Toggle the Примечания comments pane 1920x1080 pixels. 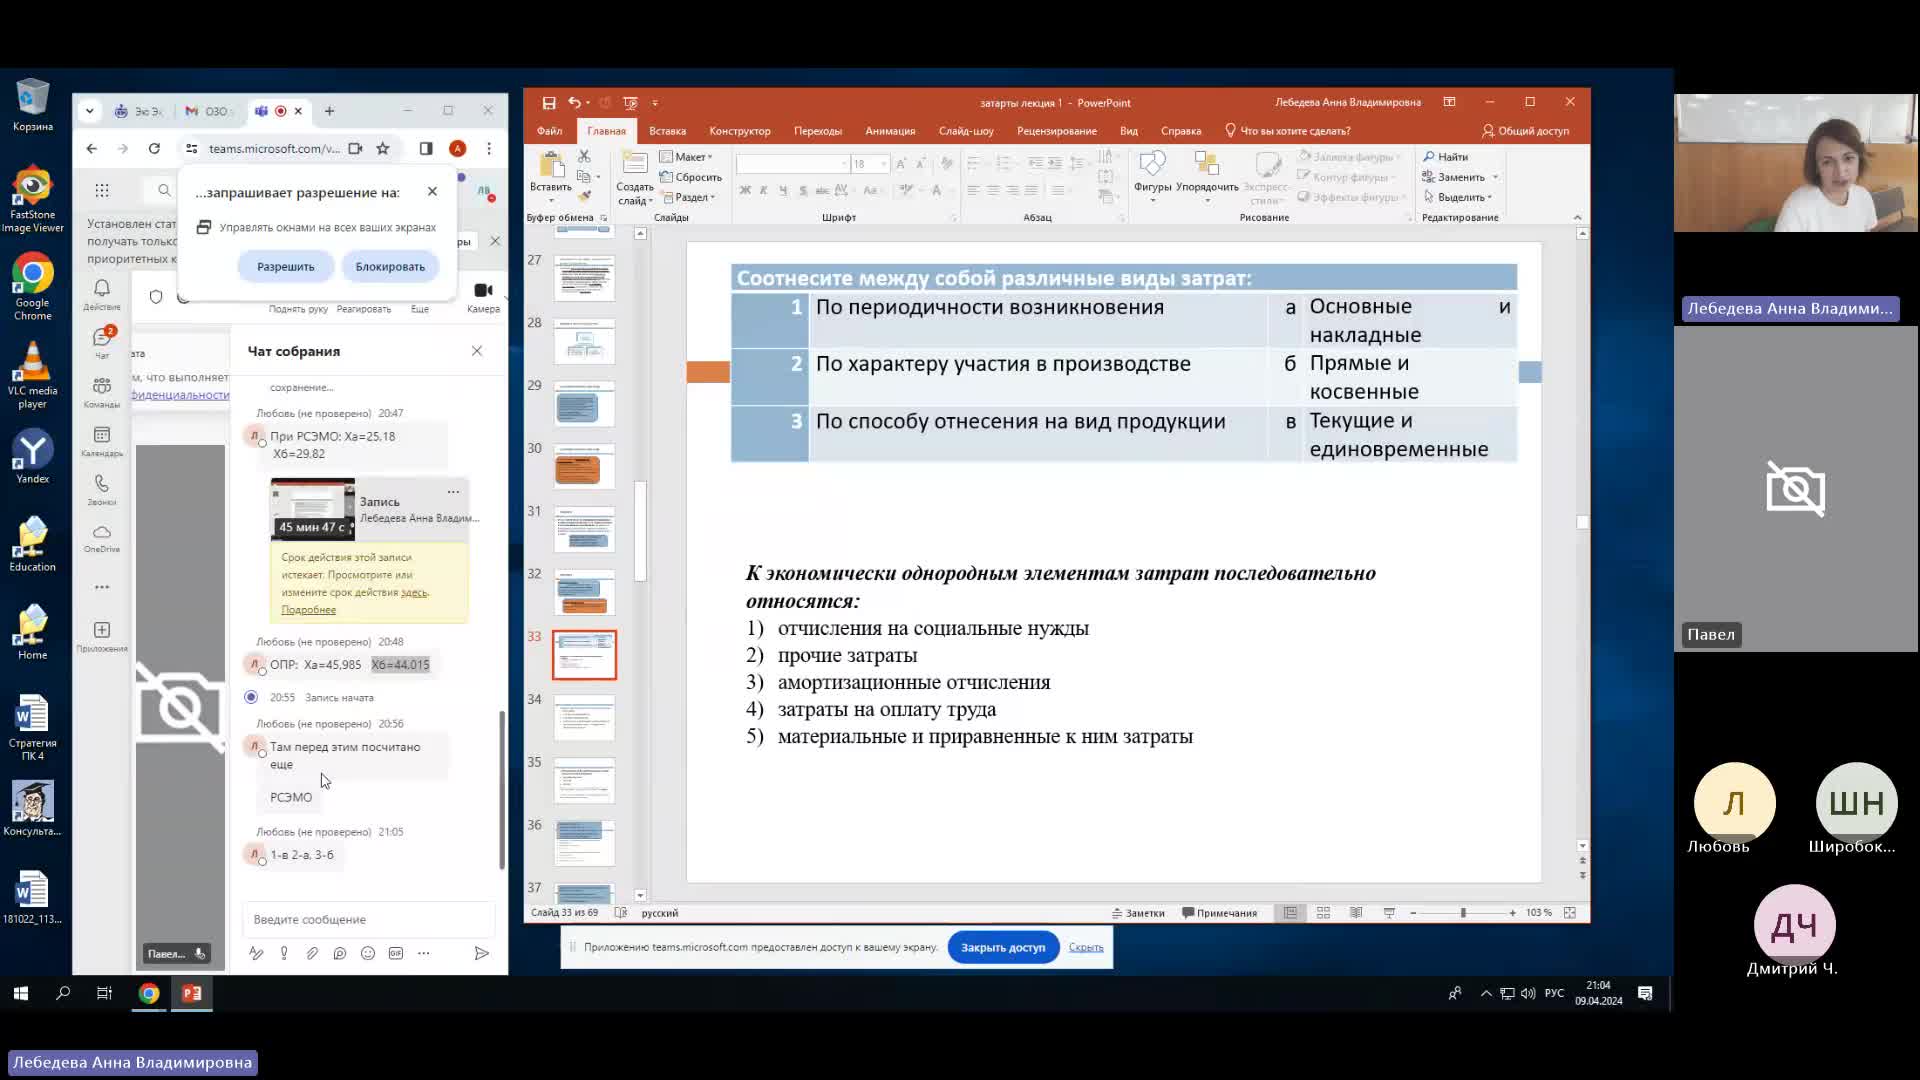tap(1219, 913)
